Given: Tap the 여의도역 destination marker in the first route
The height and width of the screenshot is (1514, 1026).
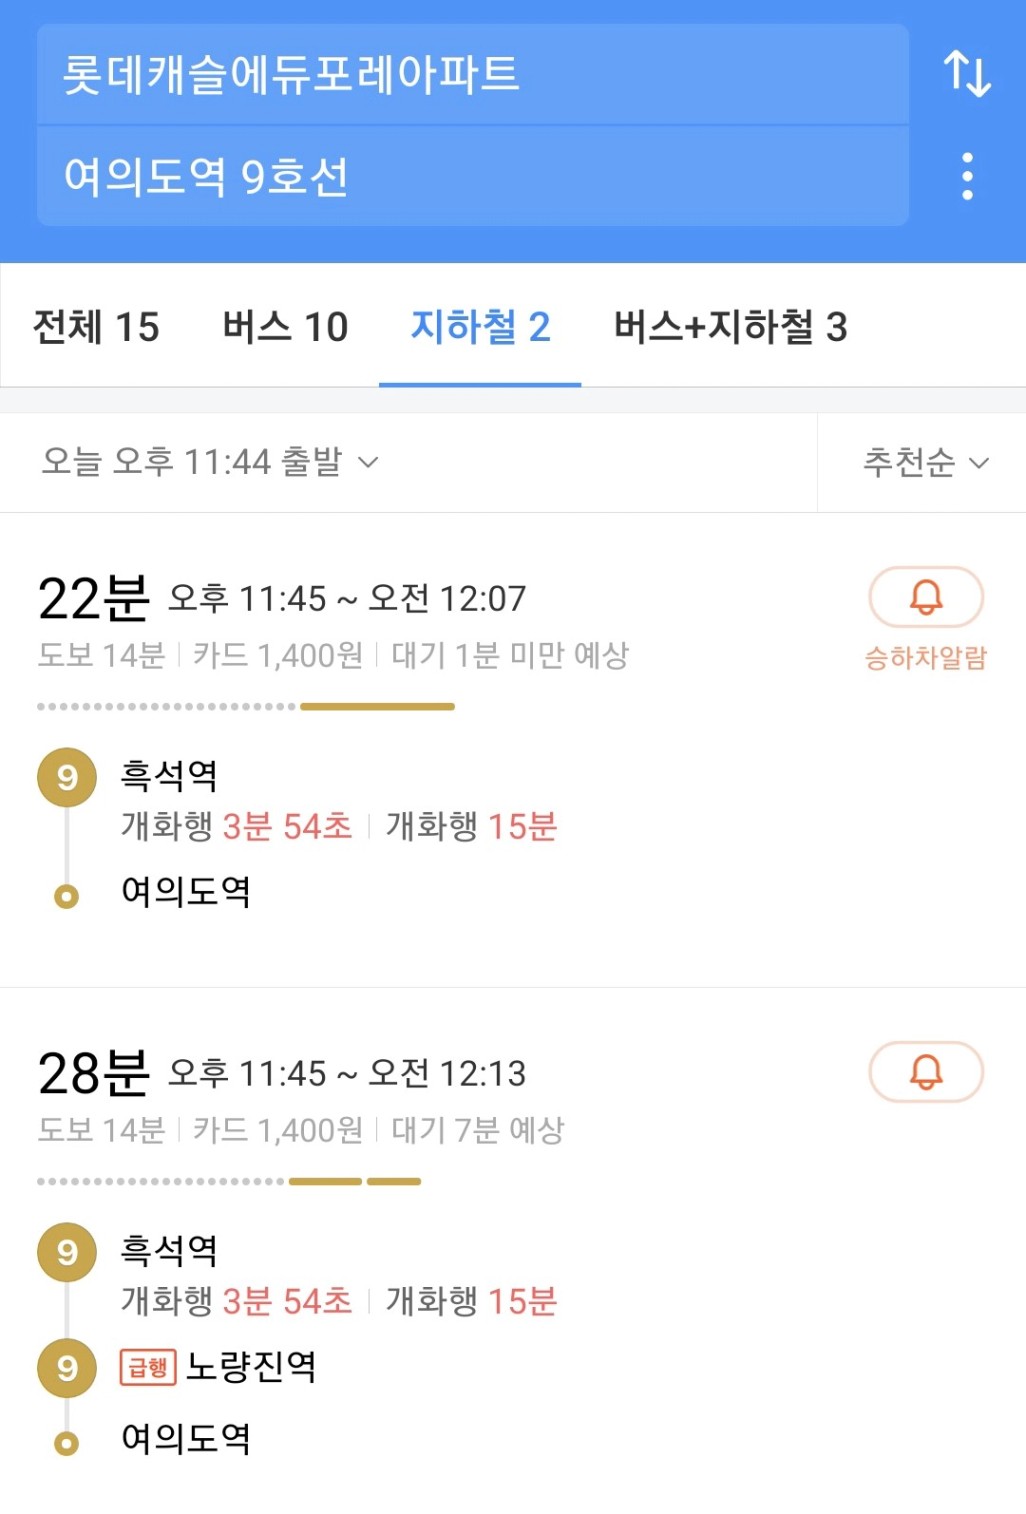Looking at the screenshot, I should 67,896.
